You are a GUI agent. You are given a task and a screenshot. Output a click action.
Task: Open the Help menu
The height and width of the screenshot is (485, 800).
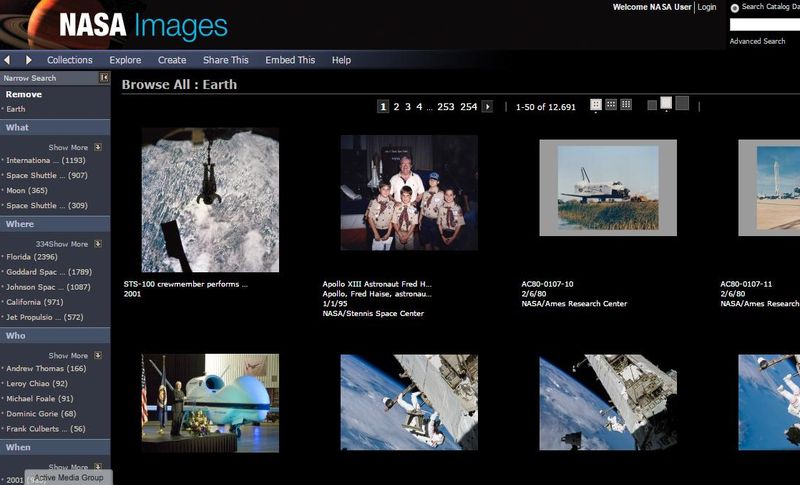click(341, 60)
